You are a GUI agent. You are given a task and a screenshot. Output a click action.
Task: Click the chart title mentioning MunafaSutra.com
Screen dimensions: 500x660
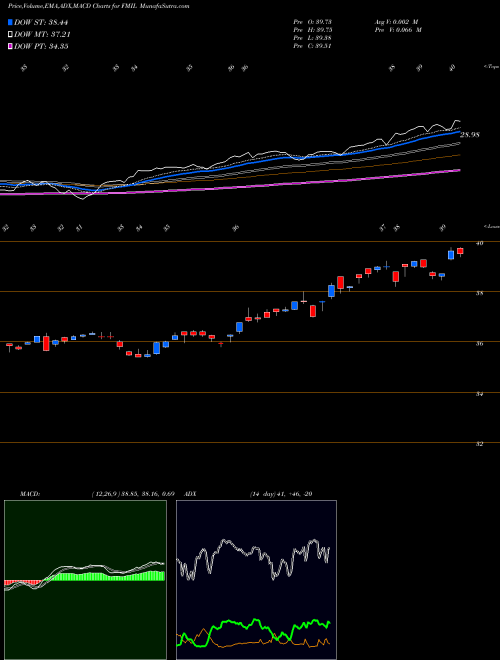(x=98, y=6)
